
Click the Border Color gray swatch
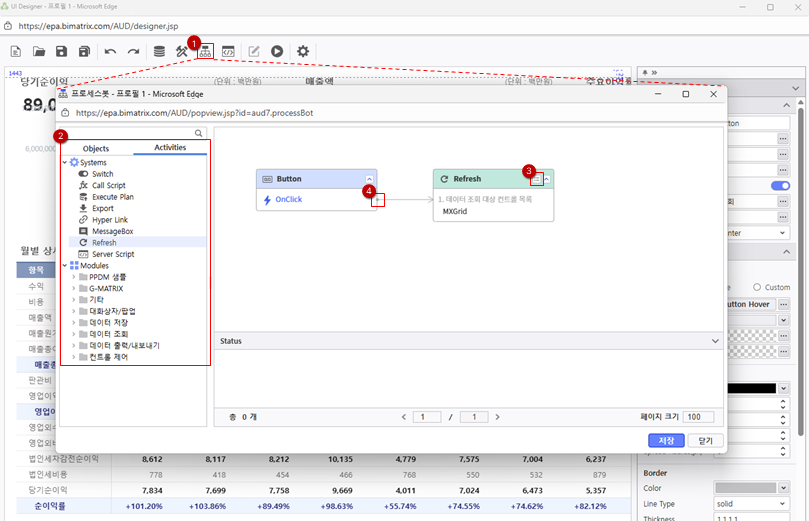click(744, 487)
